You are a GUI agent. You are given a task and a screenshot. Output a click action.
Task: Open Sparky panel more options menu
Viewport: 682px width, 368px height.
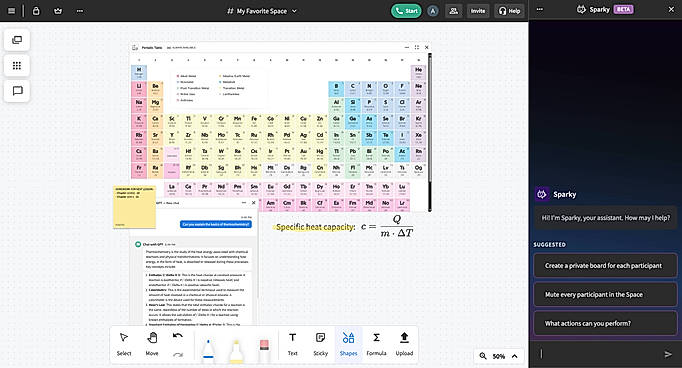pyautogui.click(x=540, y=9)
